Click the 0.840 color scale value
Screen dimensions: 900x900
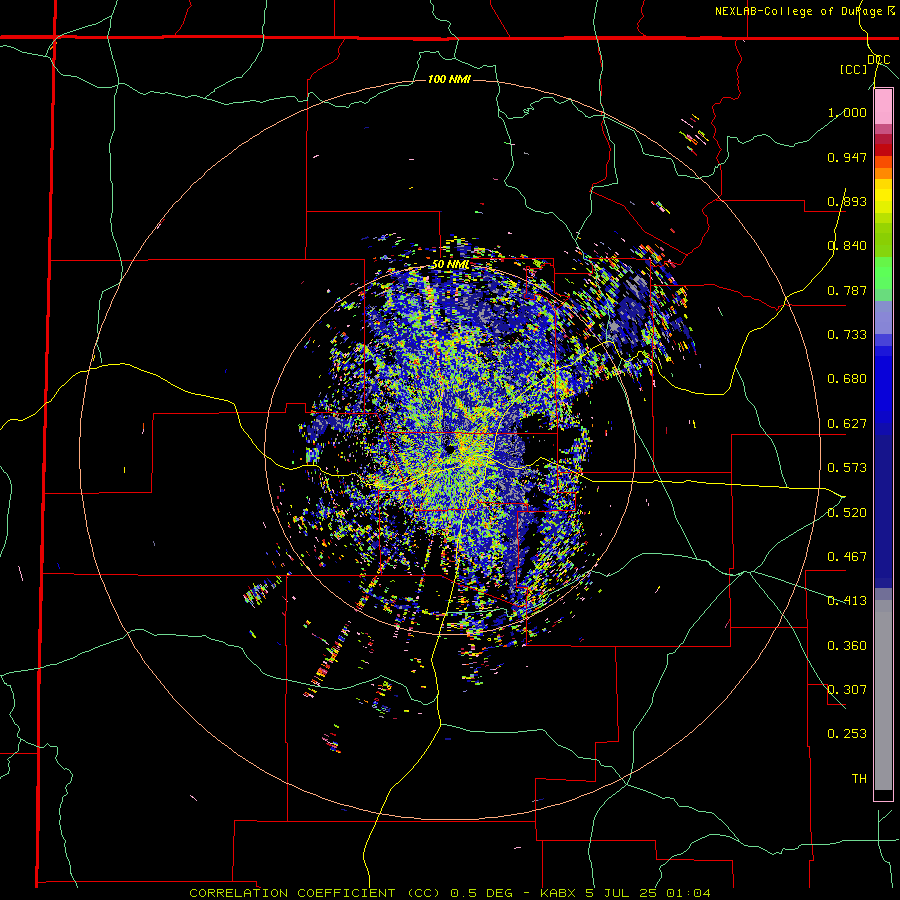pyautogui.click(x=847, y=246)
